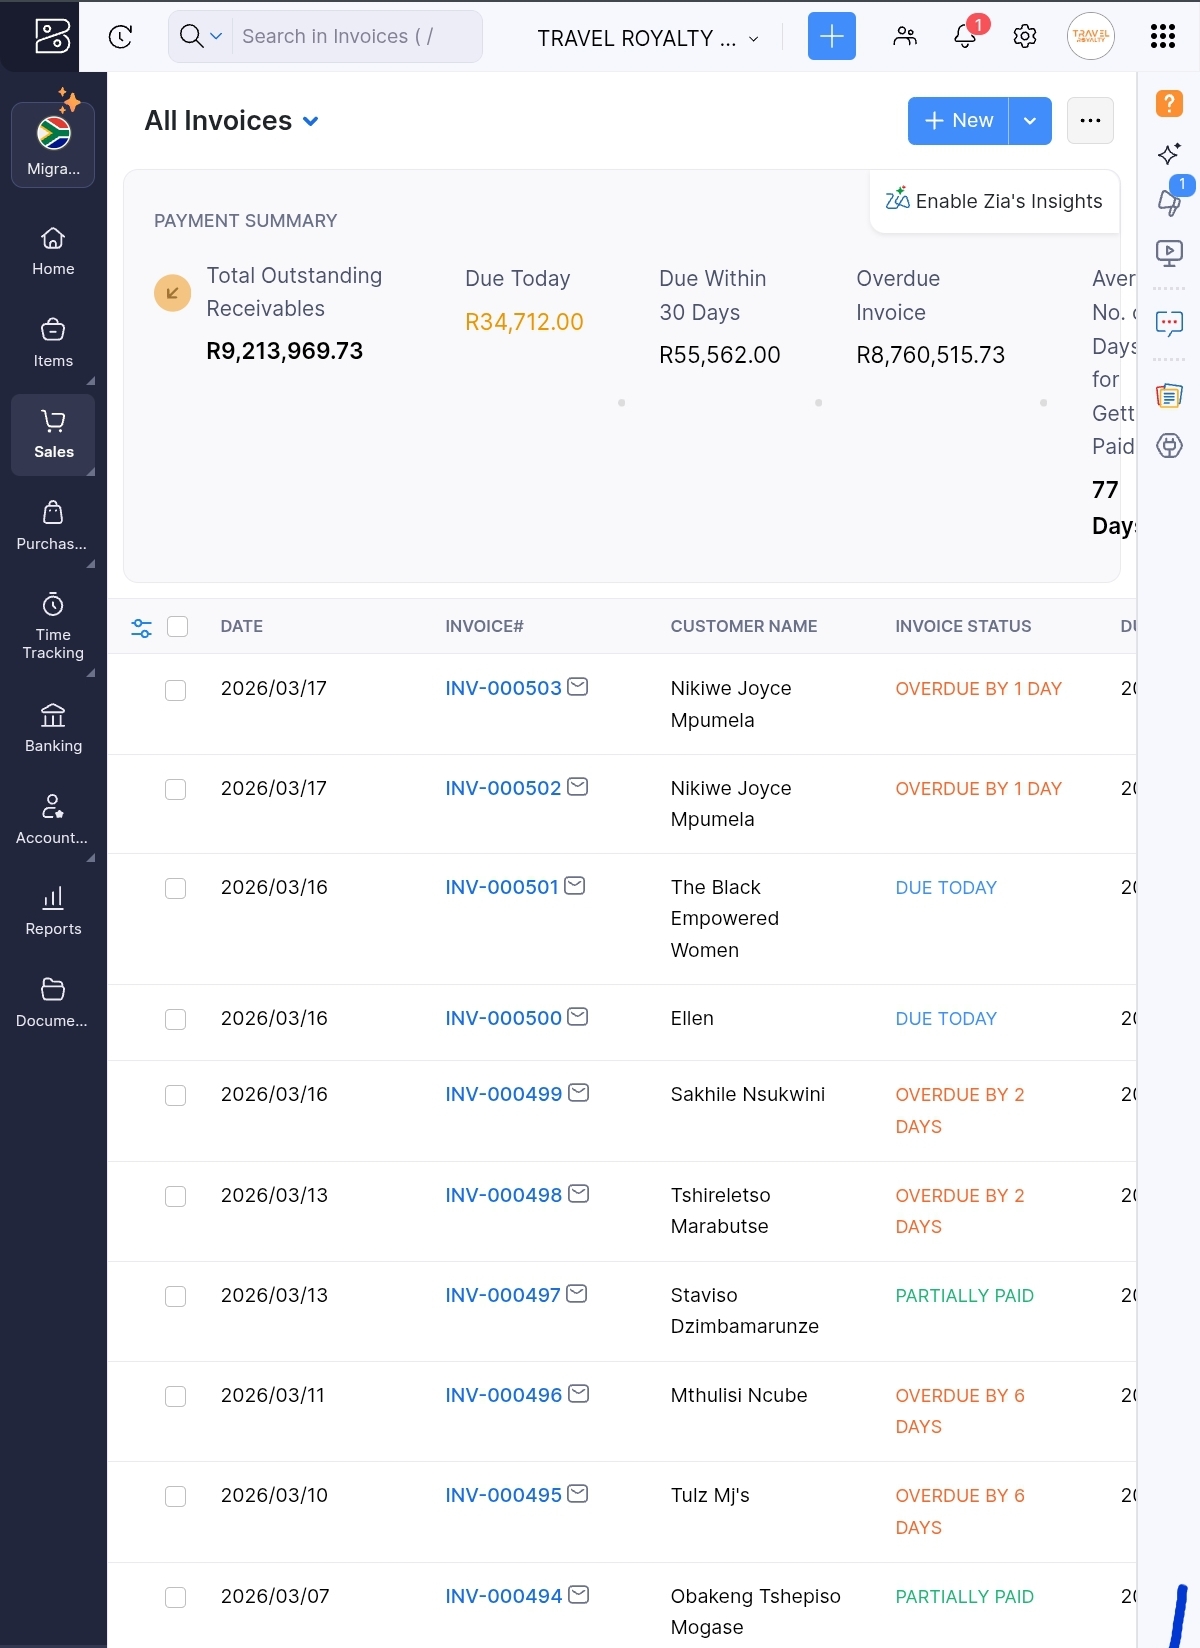Toggle the select-all invoices header checkbox

tap(178, 627)
